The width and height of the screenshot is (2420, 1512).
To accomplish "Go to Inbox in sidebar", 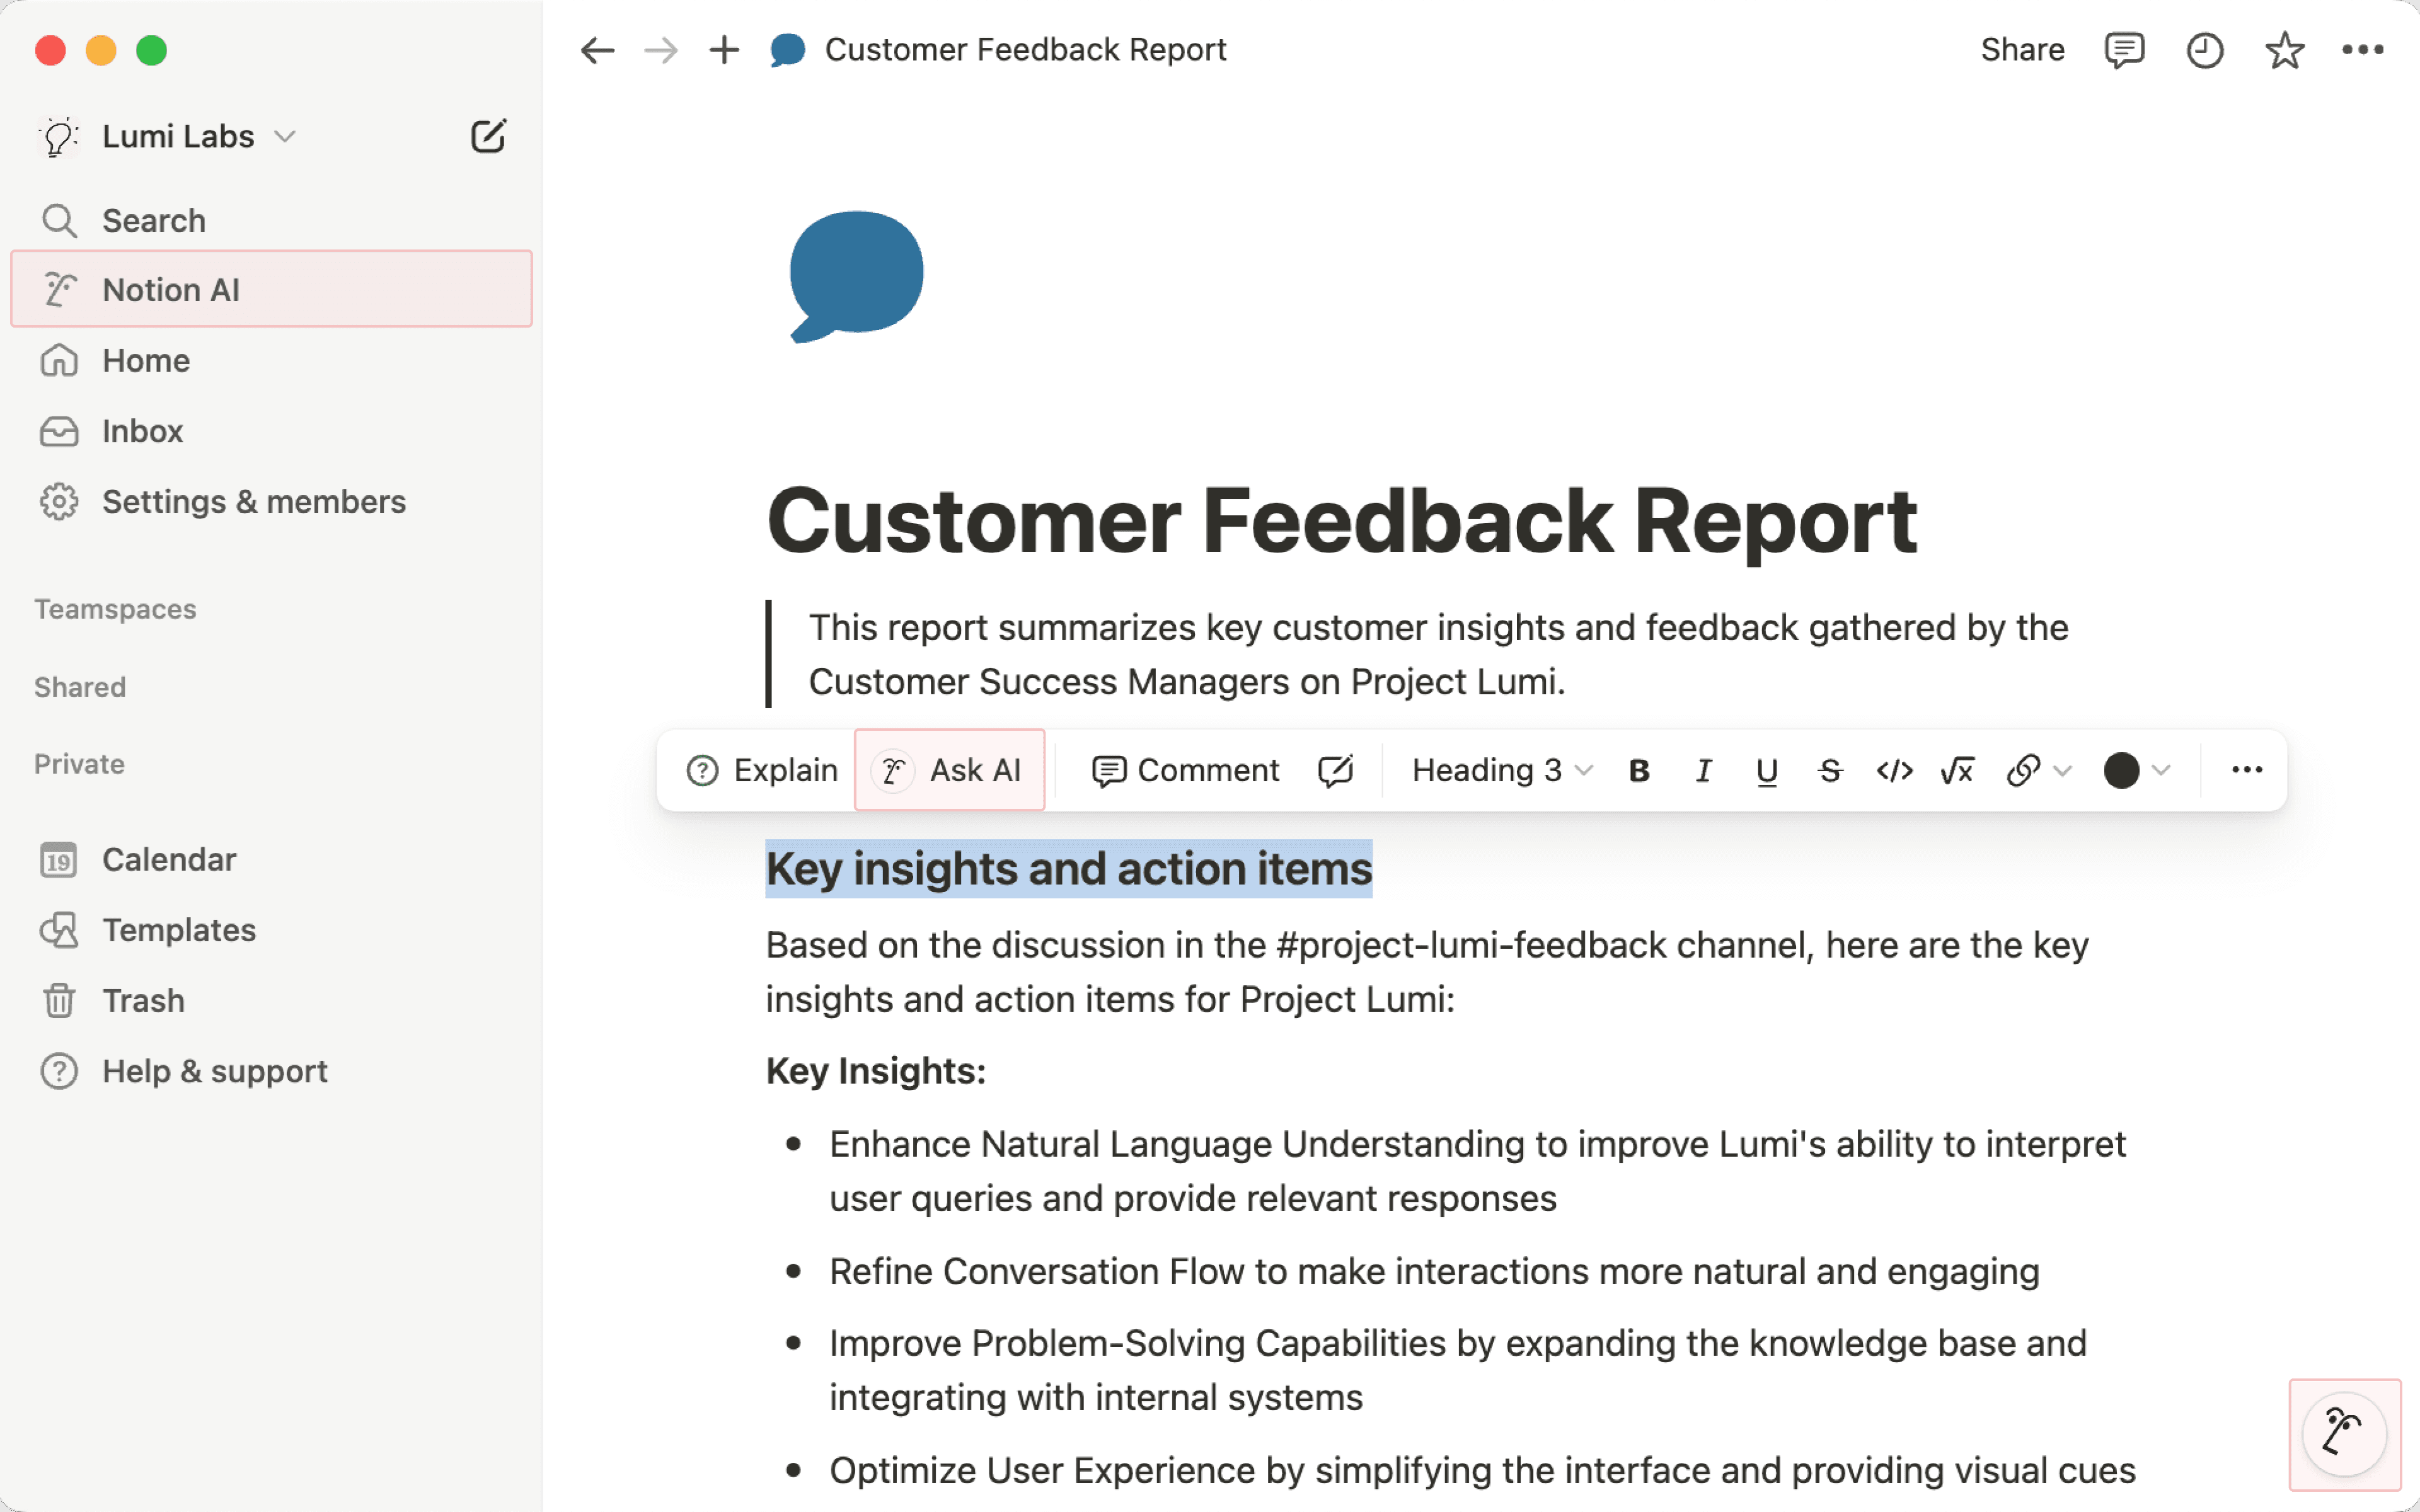I will (x=142, y=431).
